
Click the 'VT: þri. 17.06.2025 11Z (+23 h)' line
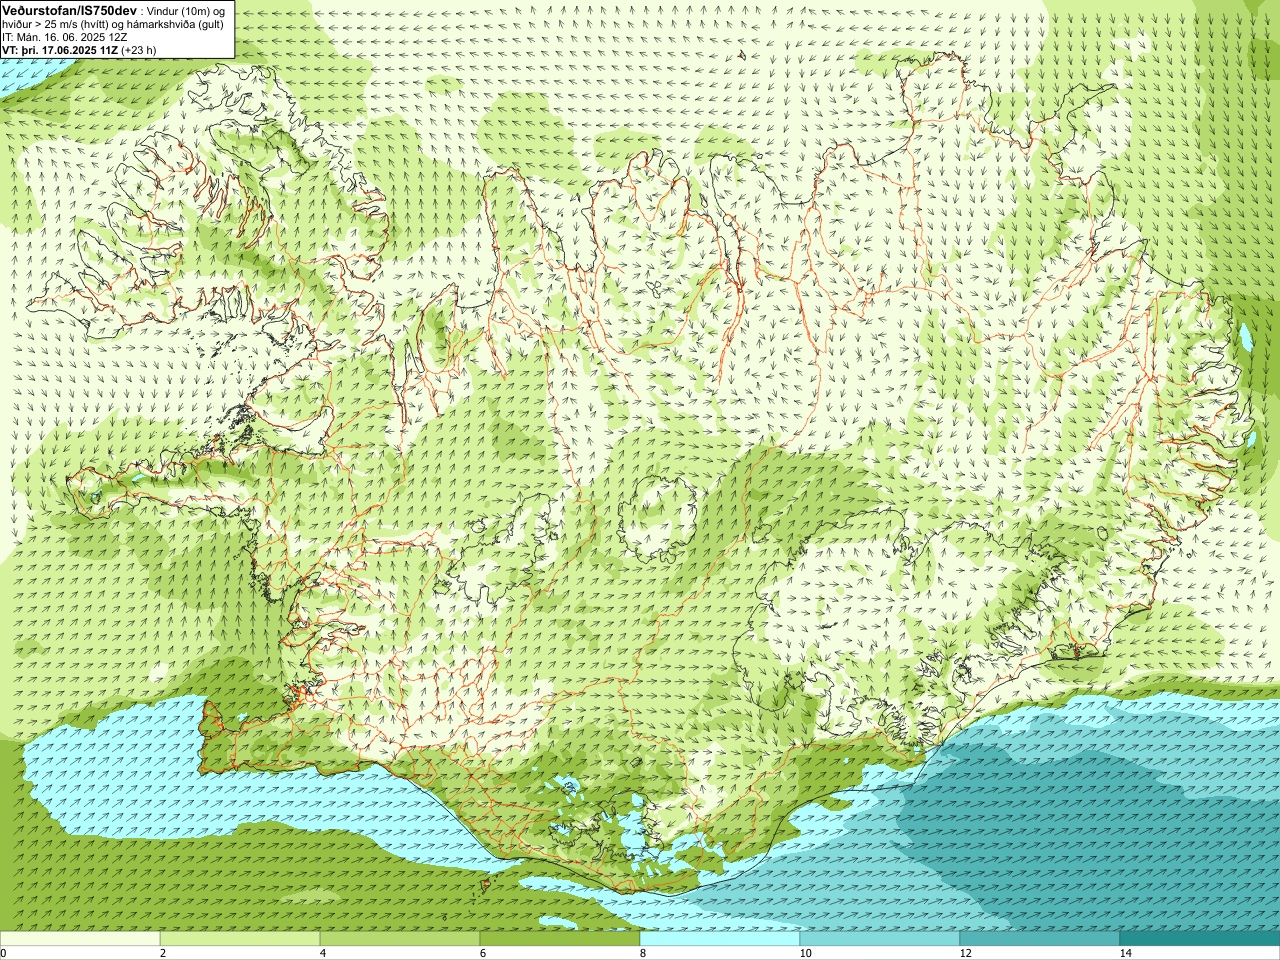coord(78,49)
